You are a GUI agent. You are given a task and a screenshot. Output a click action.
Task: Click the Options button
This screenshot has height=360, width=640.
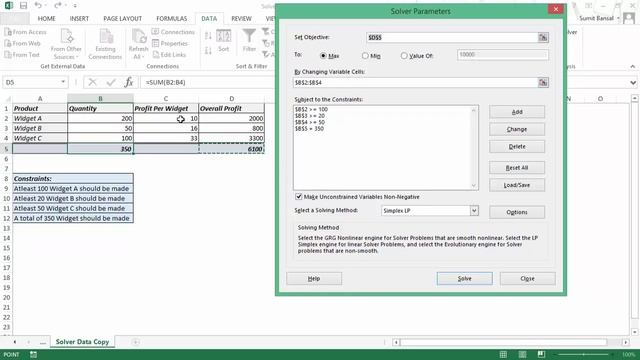click(x=517, y=212)
